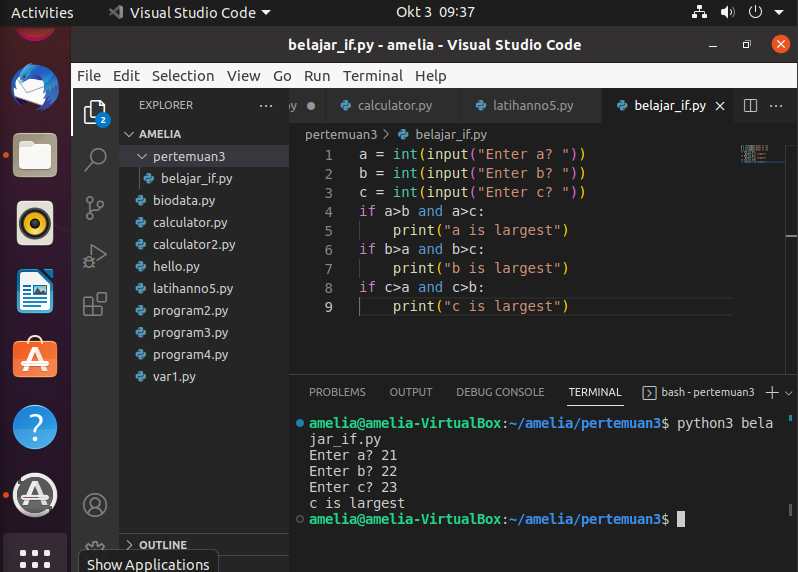Screen dimensions: 798x572
Task: Collapse the pertemuan3 folder
Action: point(142,156)
